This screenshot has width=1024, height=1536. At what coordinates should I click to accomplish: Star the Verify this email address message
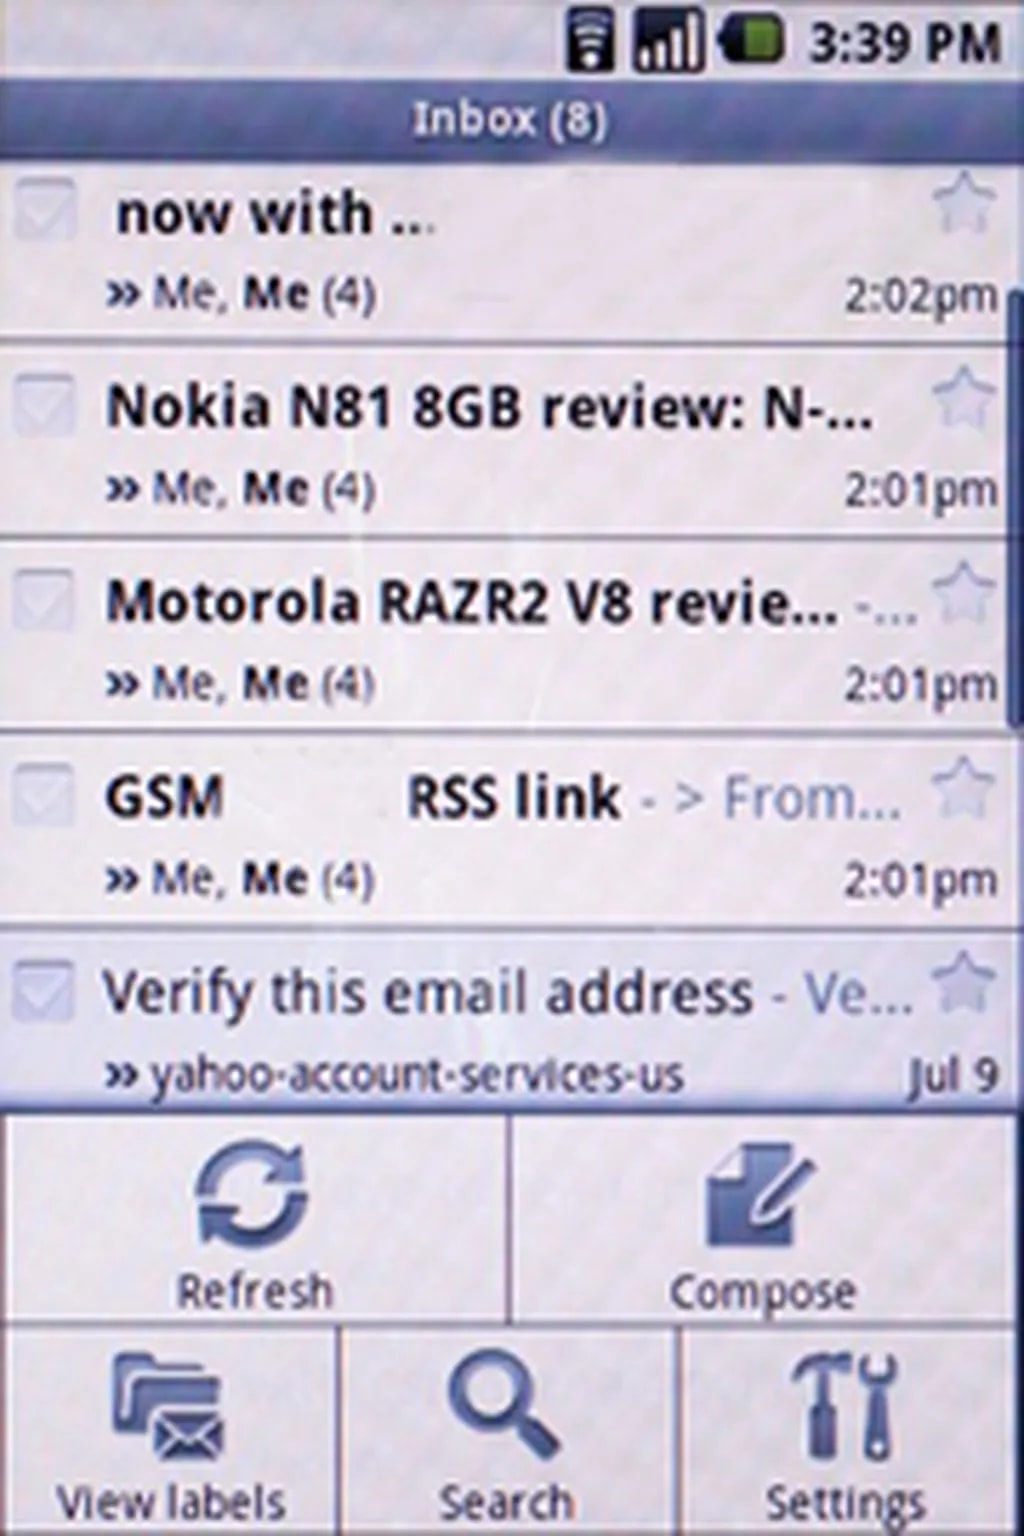[963, 982]
